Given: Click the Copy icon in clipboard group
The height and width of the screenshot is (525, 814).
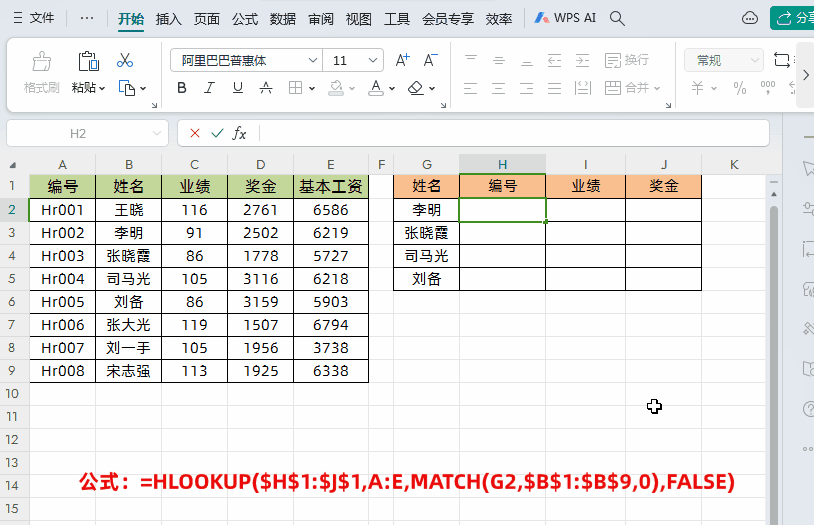Looking at the screenshot, I should [127, 88].
